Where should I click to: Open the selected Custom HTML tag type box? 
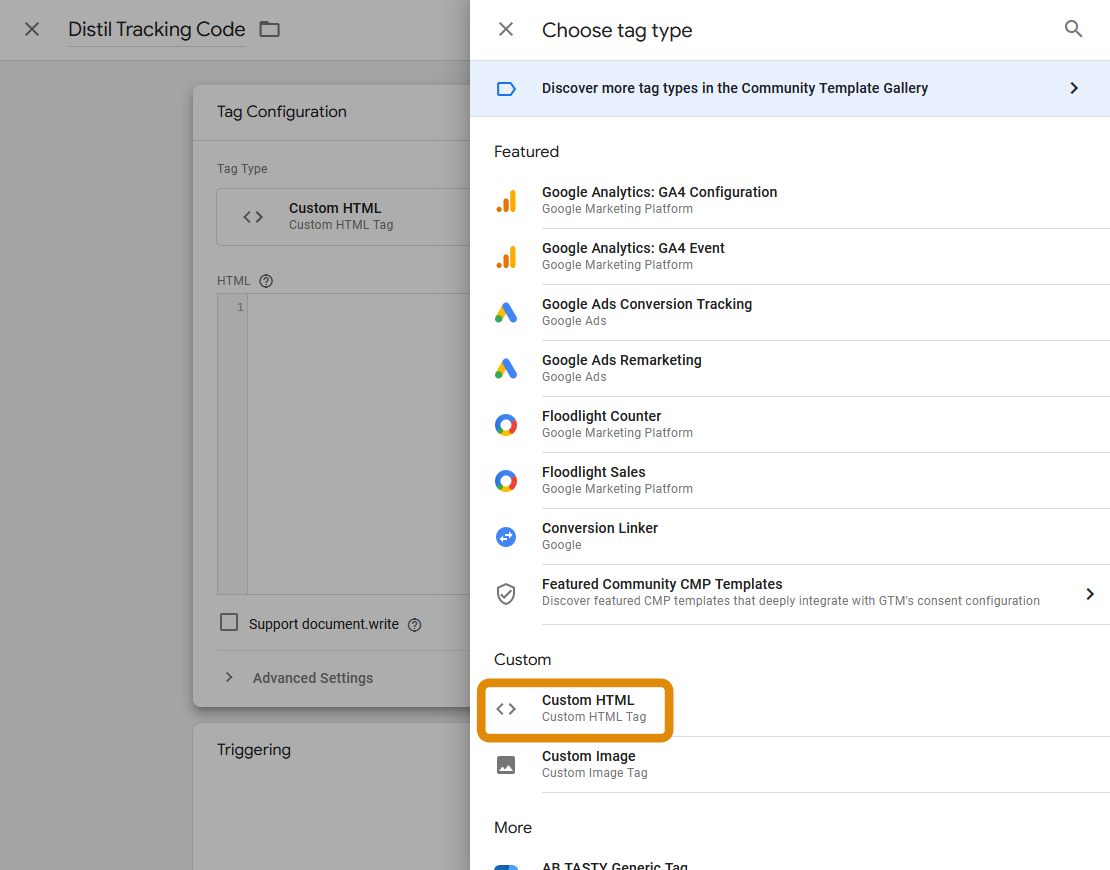(343, 217)
